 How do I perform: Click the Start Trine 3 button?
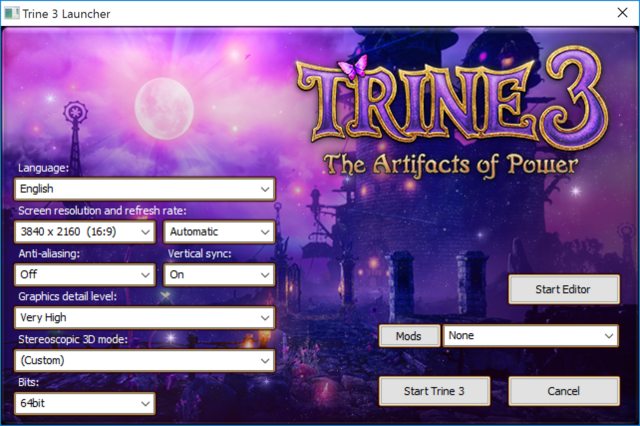[x=434, y=391]
